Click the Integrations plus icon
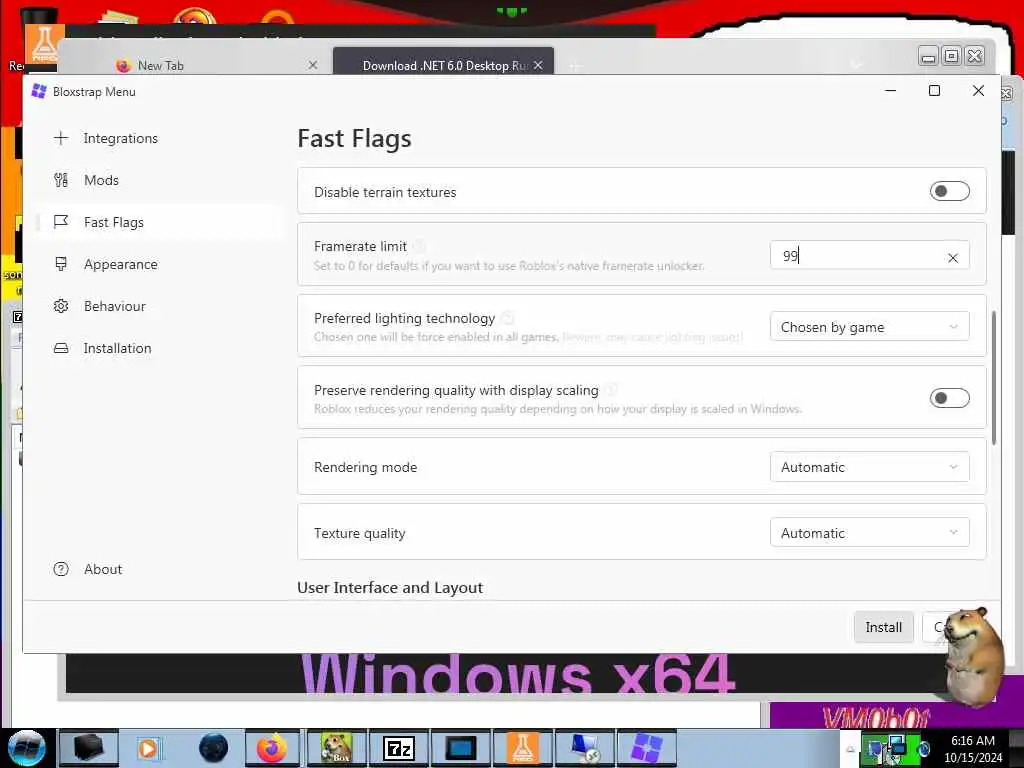Screen dimensions: 1024x768 (x=61, y=138)
